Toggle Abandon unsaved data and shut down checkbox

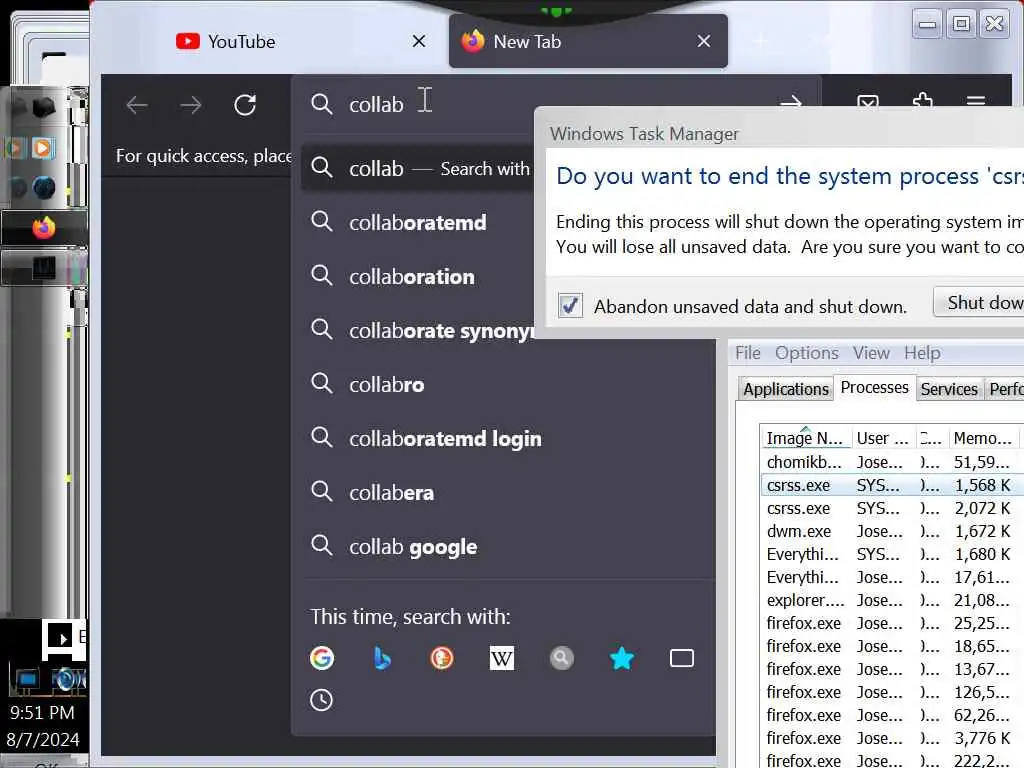(570, 305)
